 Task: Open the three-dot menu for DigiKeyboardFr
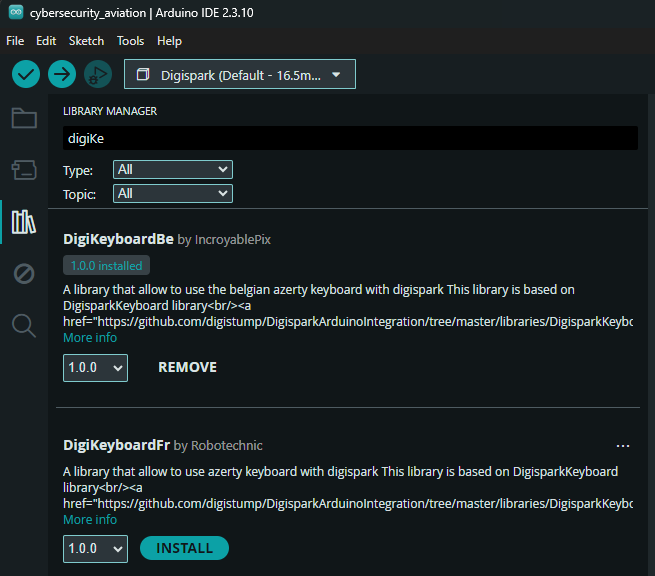click(x=623, y=446)
